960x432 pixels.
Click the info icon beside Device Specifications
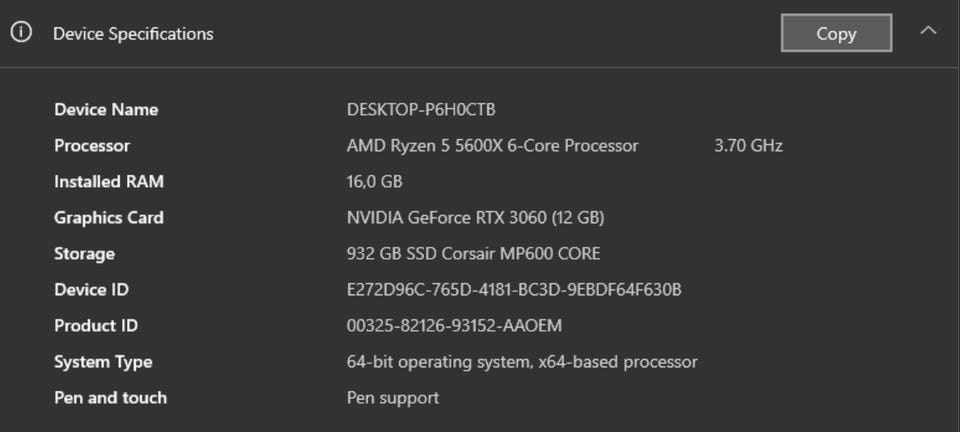(21, 33)
